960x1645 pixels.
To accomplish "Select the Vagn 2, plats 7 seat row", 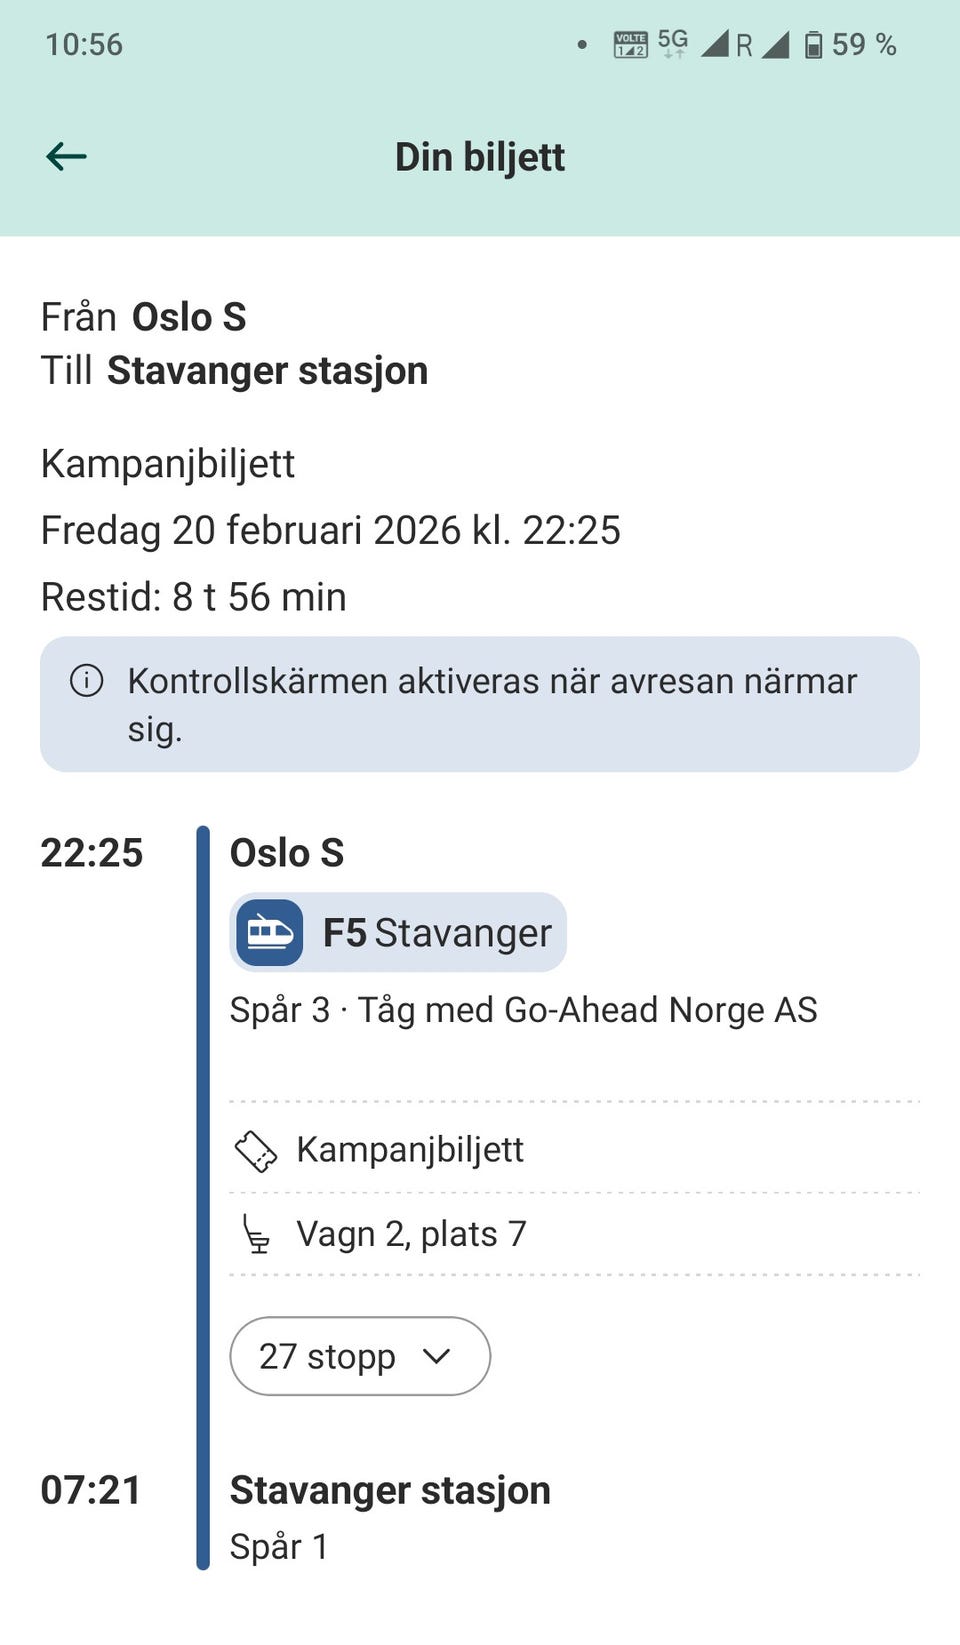I will point(574,1234).
